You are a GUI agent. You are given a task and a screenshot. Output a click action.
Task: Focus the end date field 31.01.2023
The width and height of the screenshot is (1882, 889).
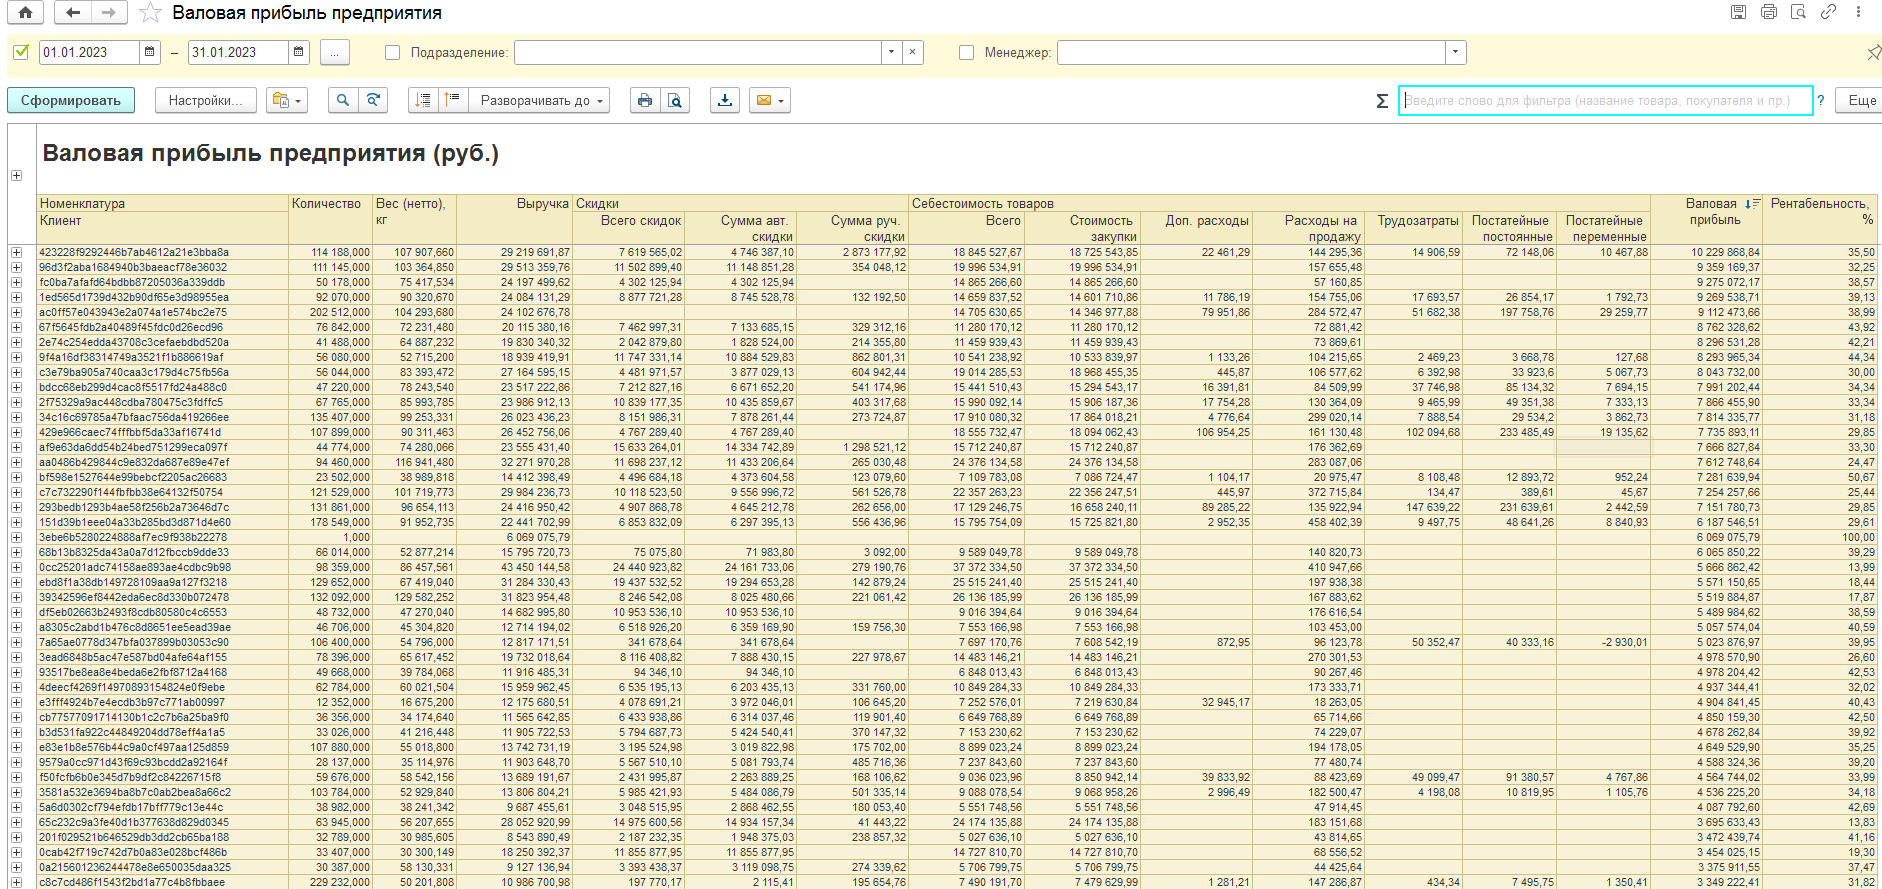[x=238, y=52]
